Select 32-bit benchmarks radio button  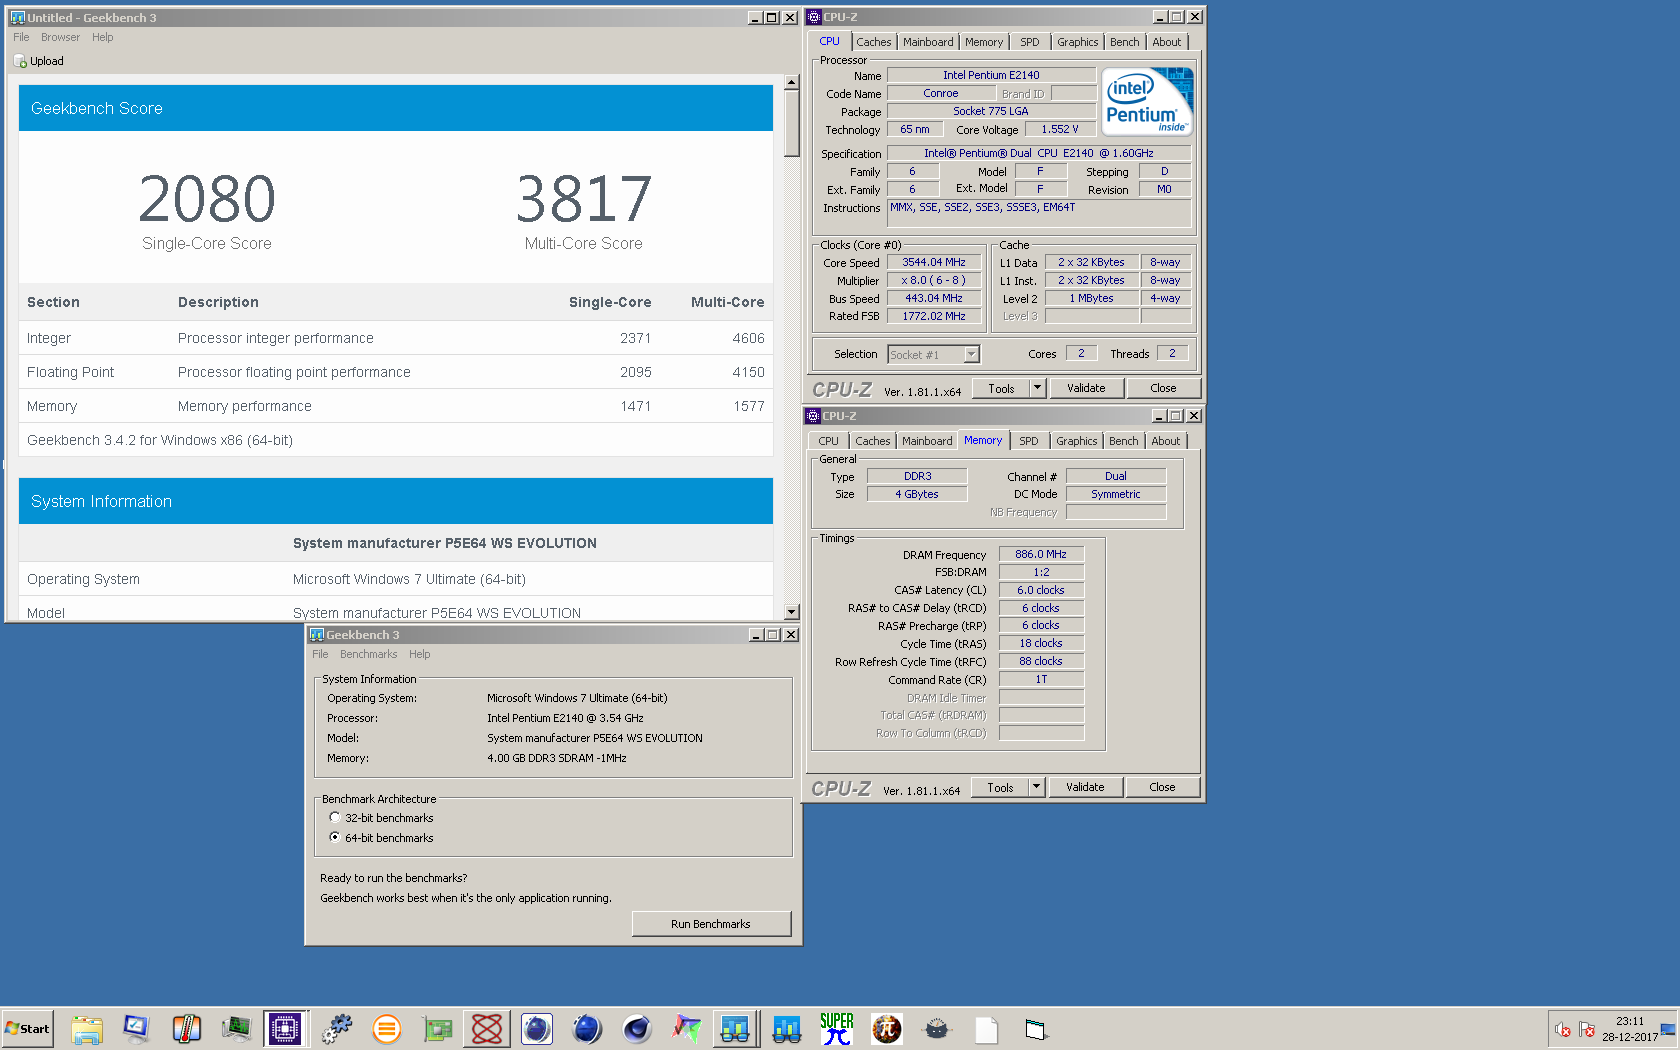335,818
